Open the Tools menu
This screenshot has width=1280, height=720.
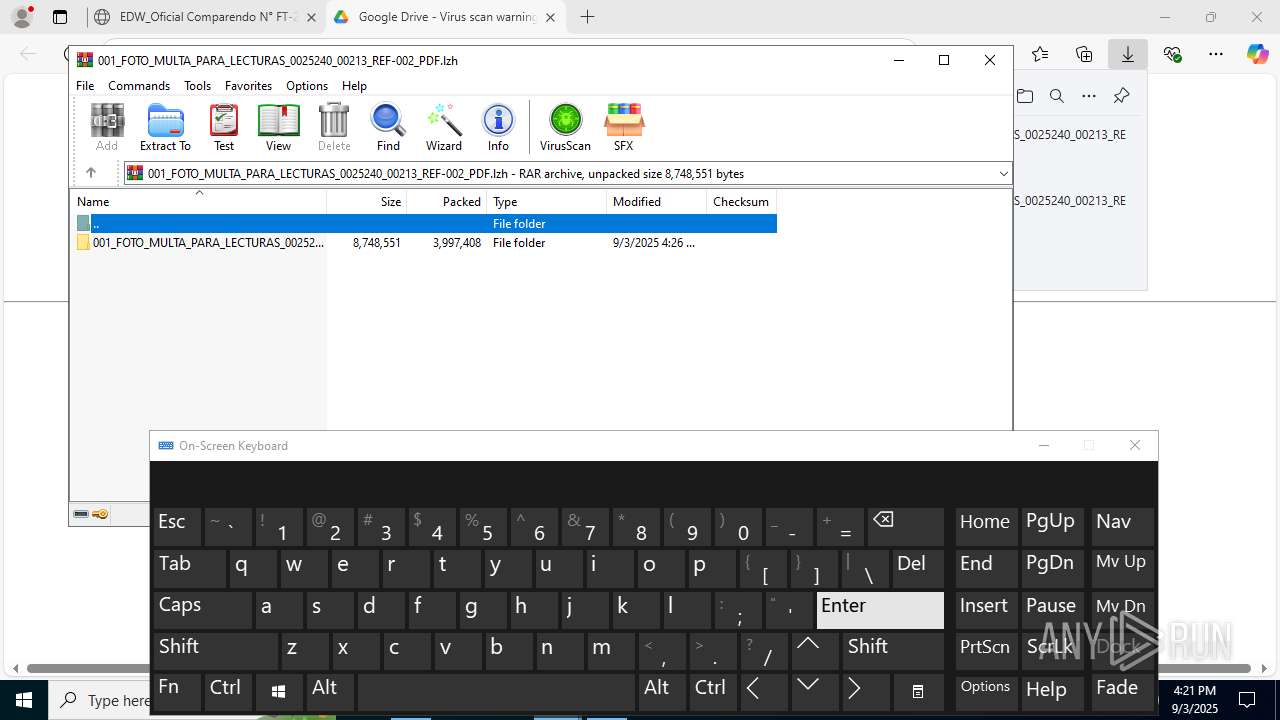click(197, 86)
